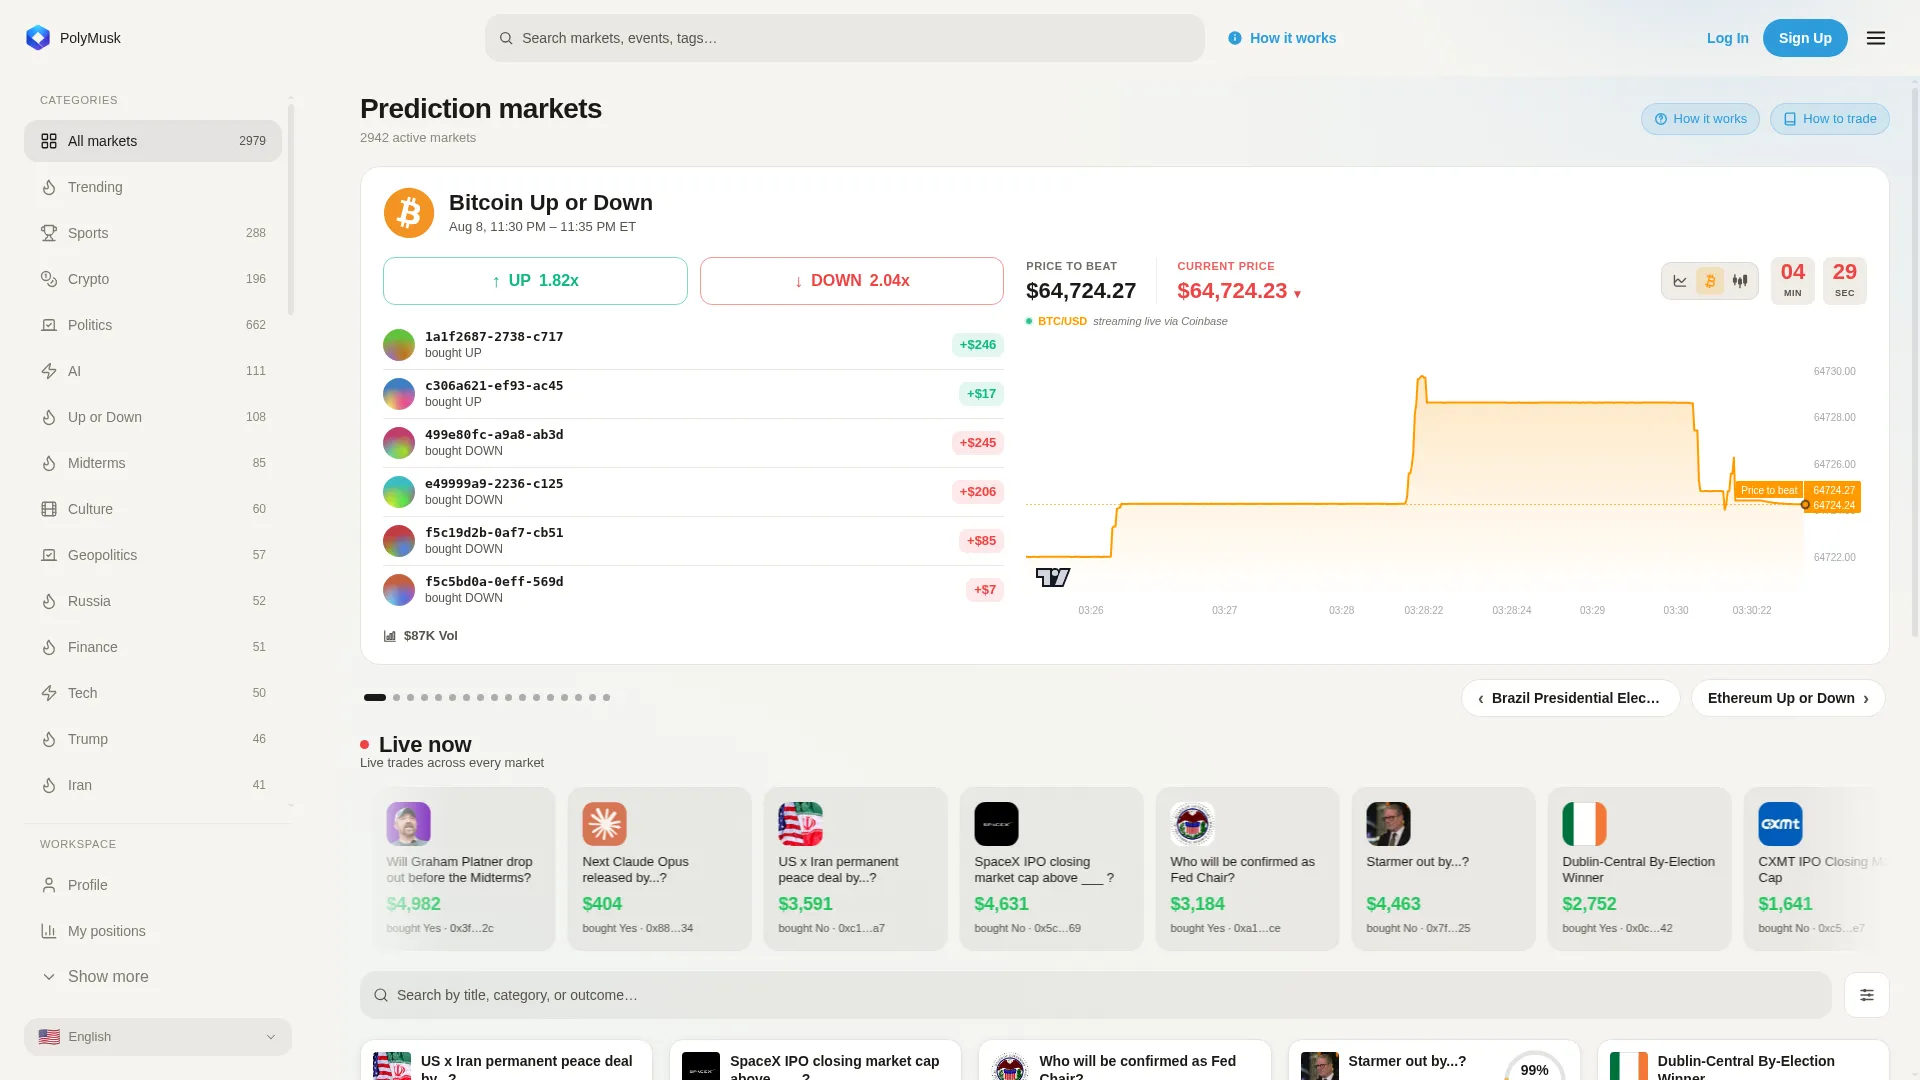Open the English language dropdown

click(x=158, y=1037)
